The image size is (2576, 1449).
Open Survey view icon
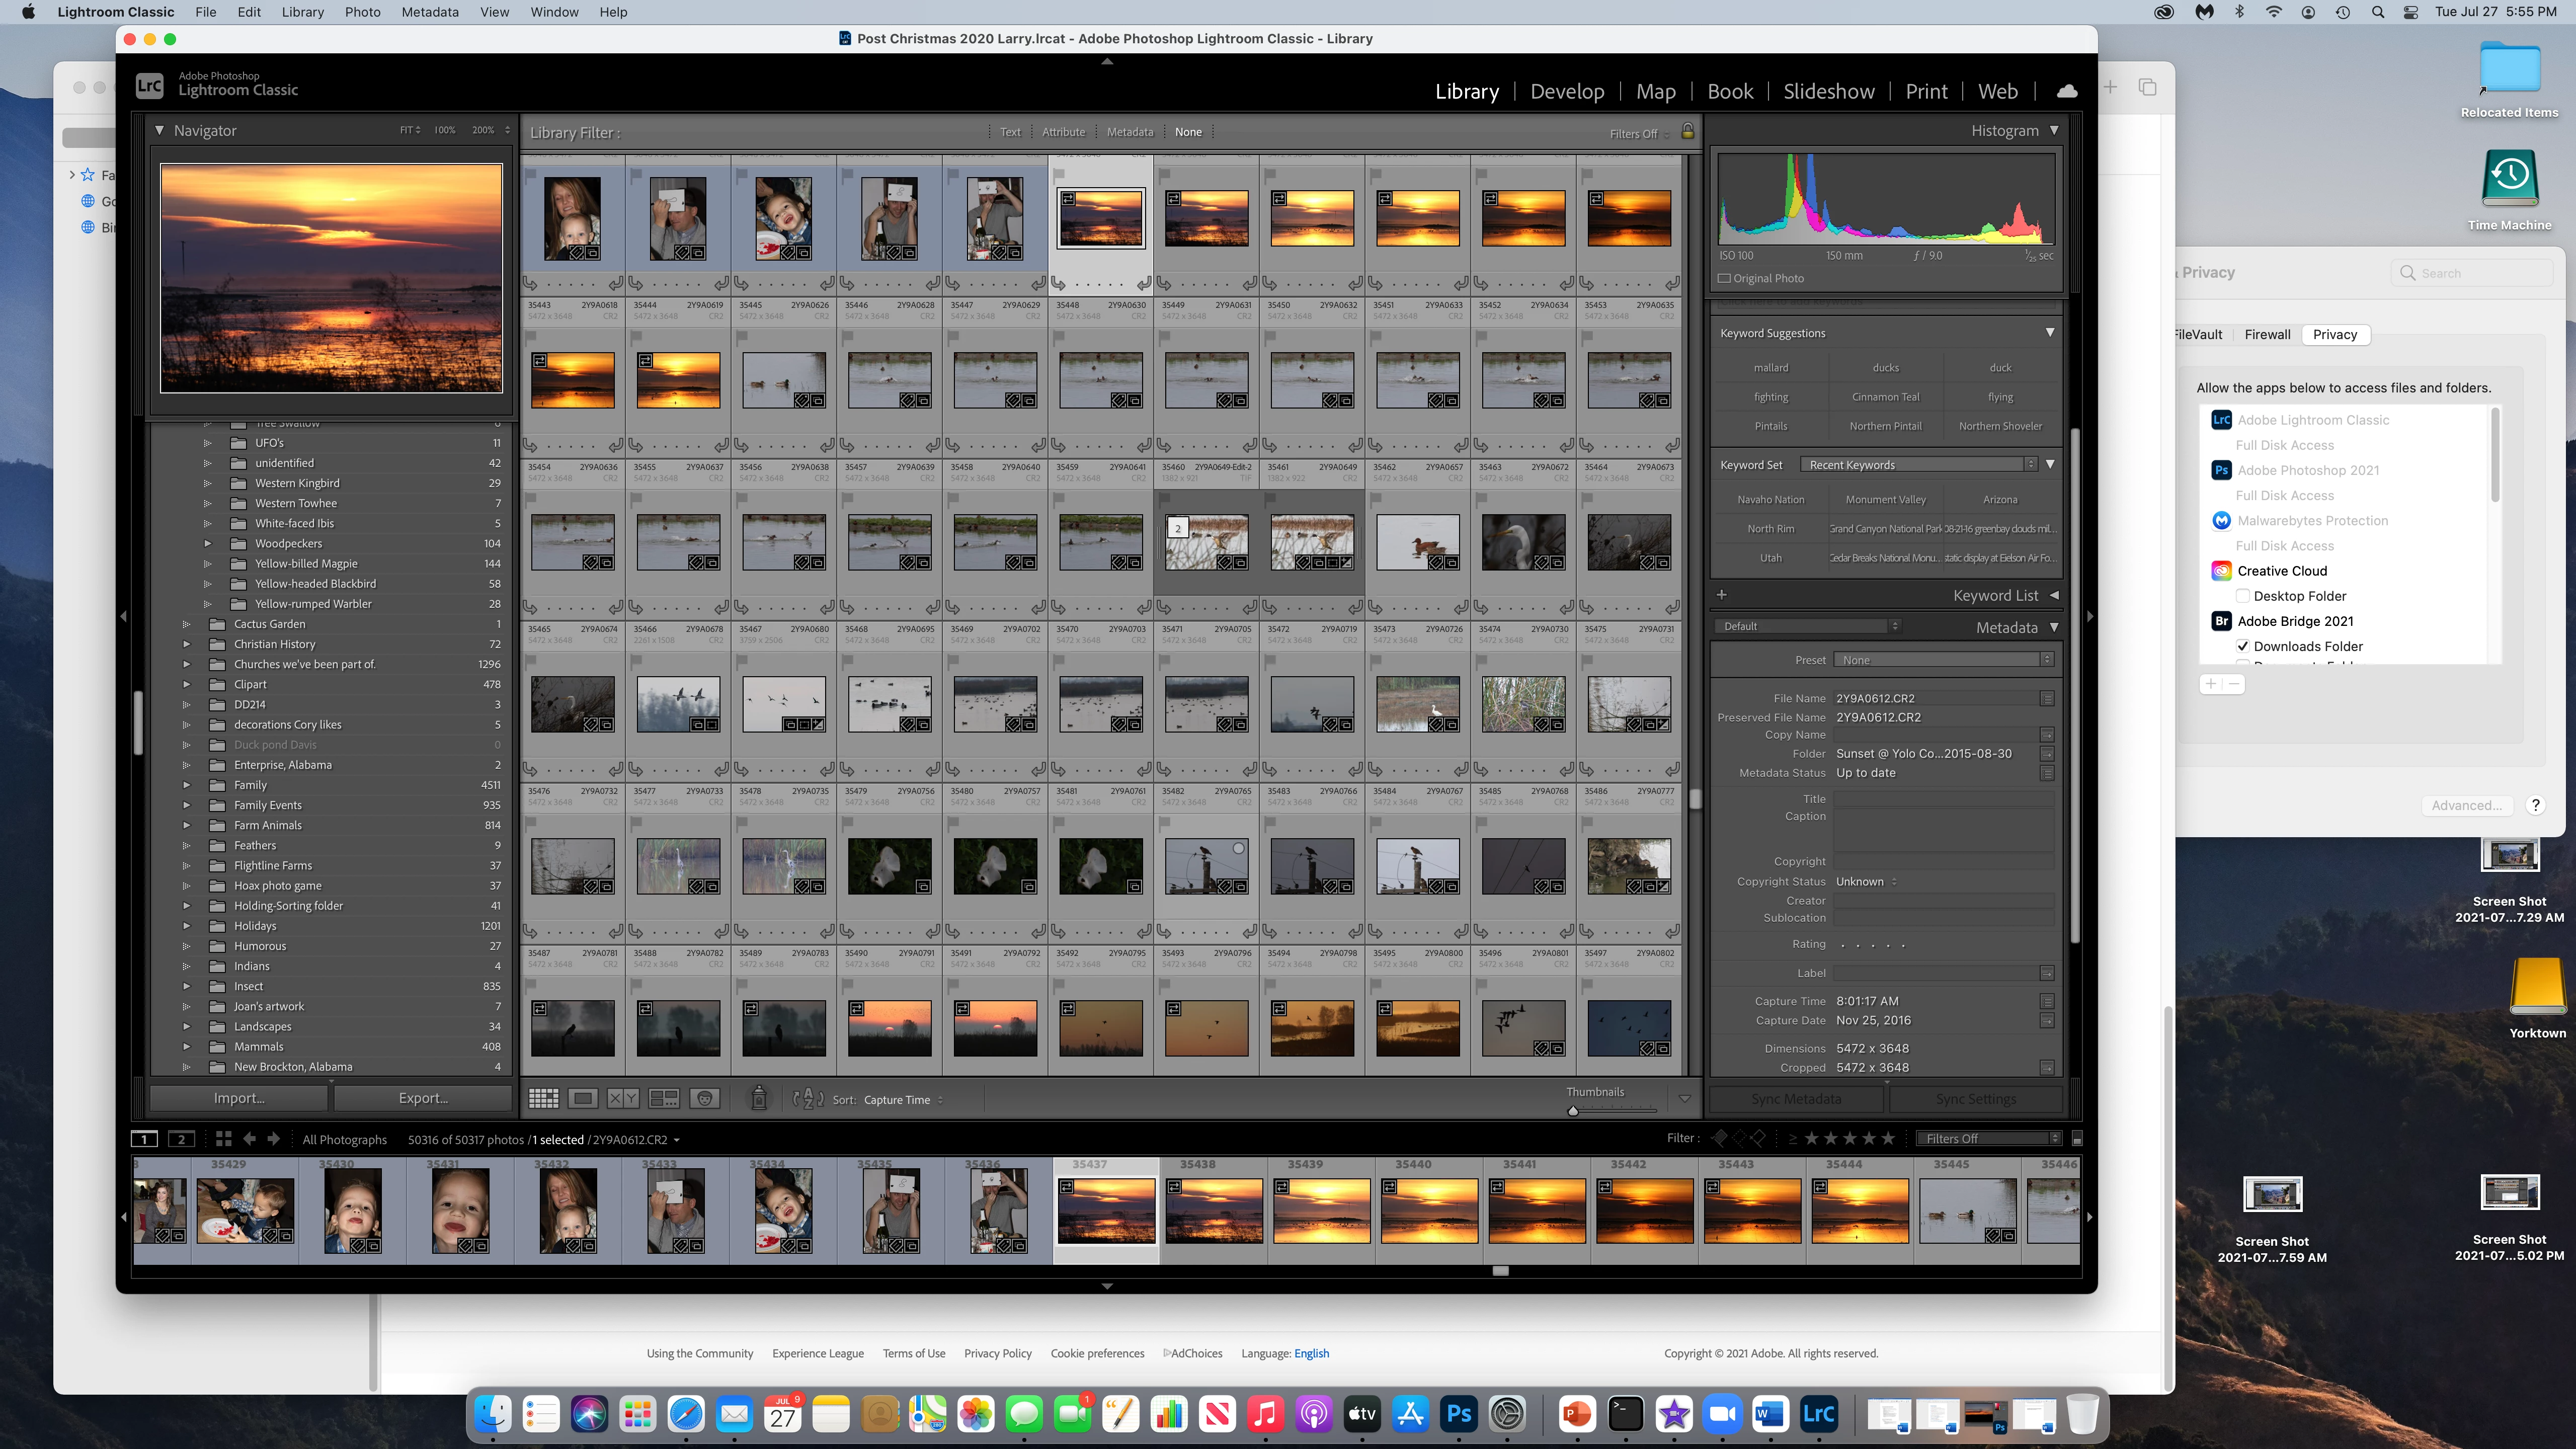tap(664, 1099)
